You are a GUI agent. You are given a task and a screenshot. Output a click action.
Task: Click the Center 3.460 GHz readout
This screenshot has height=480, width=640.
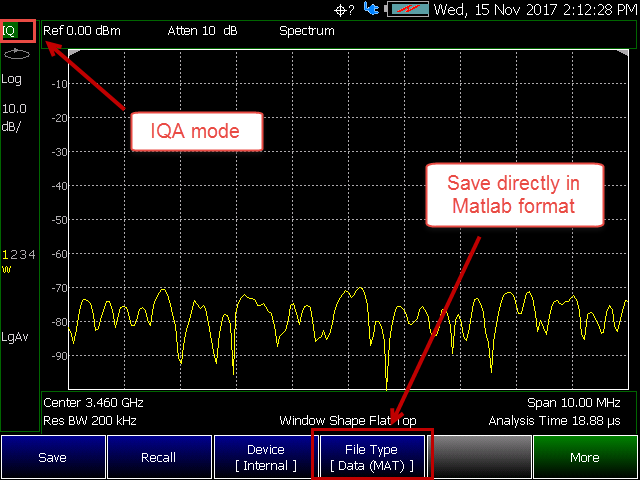coord(93,403)
